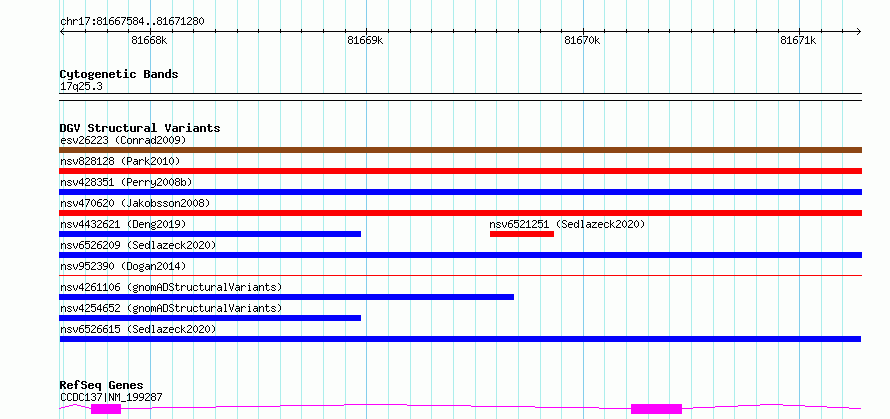
Task: Select the short red nsv6521251 bar
Action: point(522,234)
